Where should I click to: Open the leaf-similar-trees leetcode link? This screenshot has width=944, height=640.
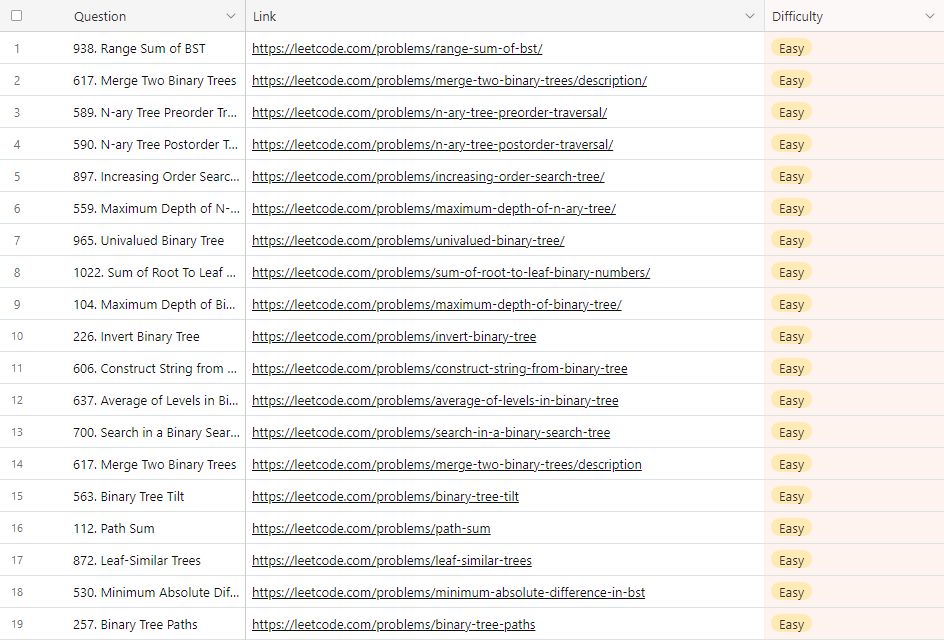click(x=391, y=561)
